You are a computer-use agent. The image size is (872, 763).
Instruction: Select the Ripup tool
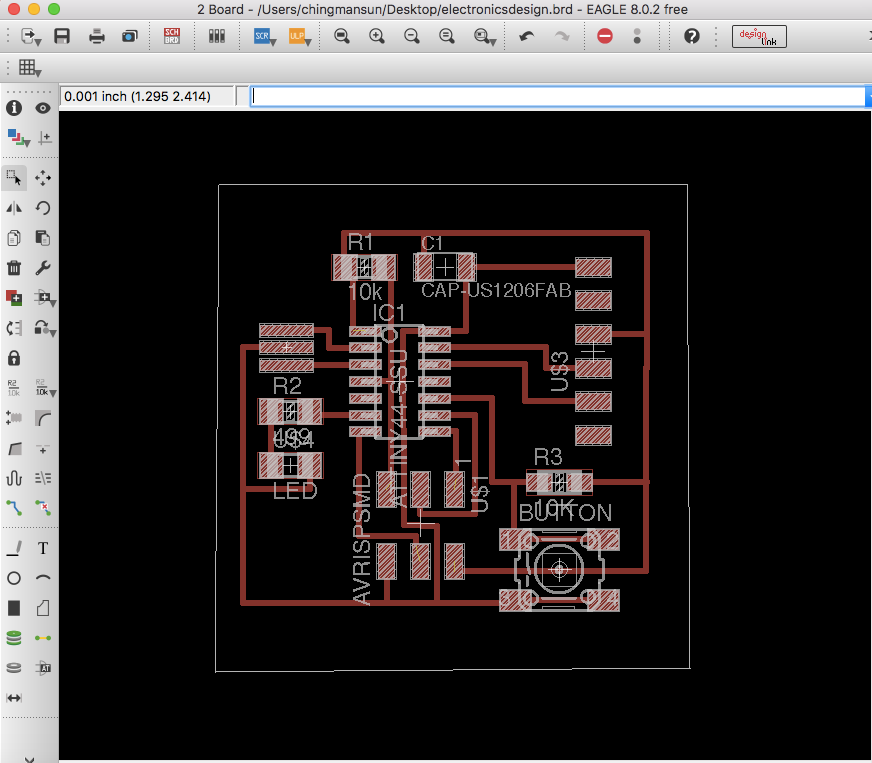click(x=43, y=508)
